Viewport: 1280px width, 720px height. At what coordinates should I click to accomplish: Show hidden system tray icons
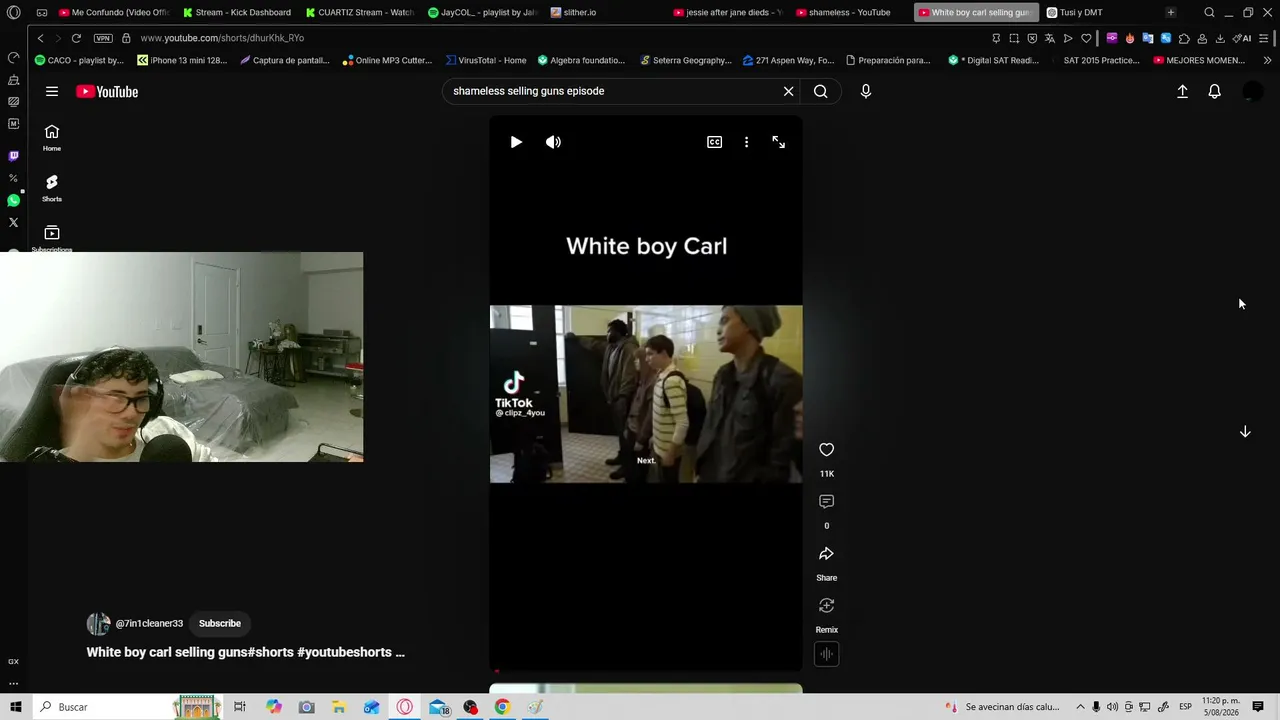pyautogui.click(x=1080, y=707)
